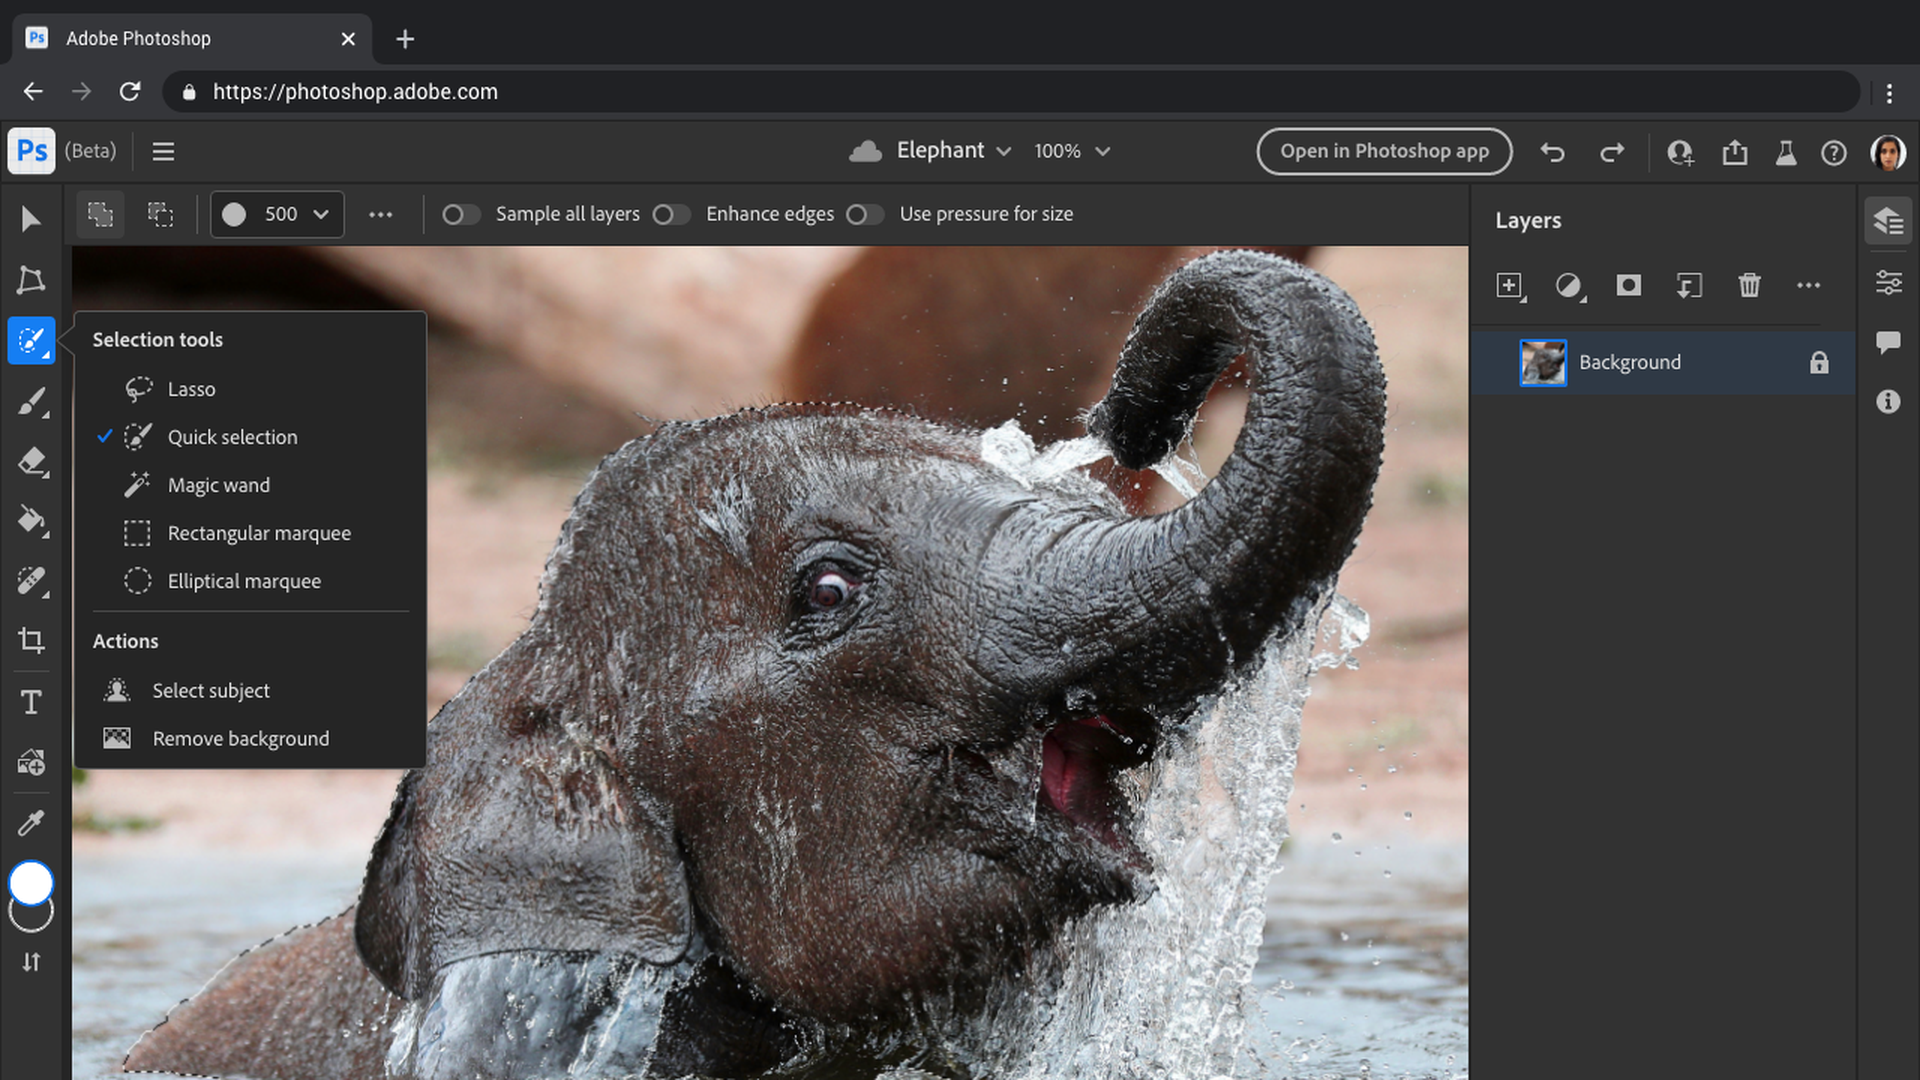Toggle Use pressure for size

pyautogui.click(x=864, y=214)
